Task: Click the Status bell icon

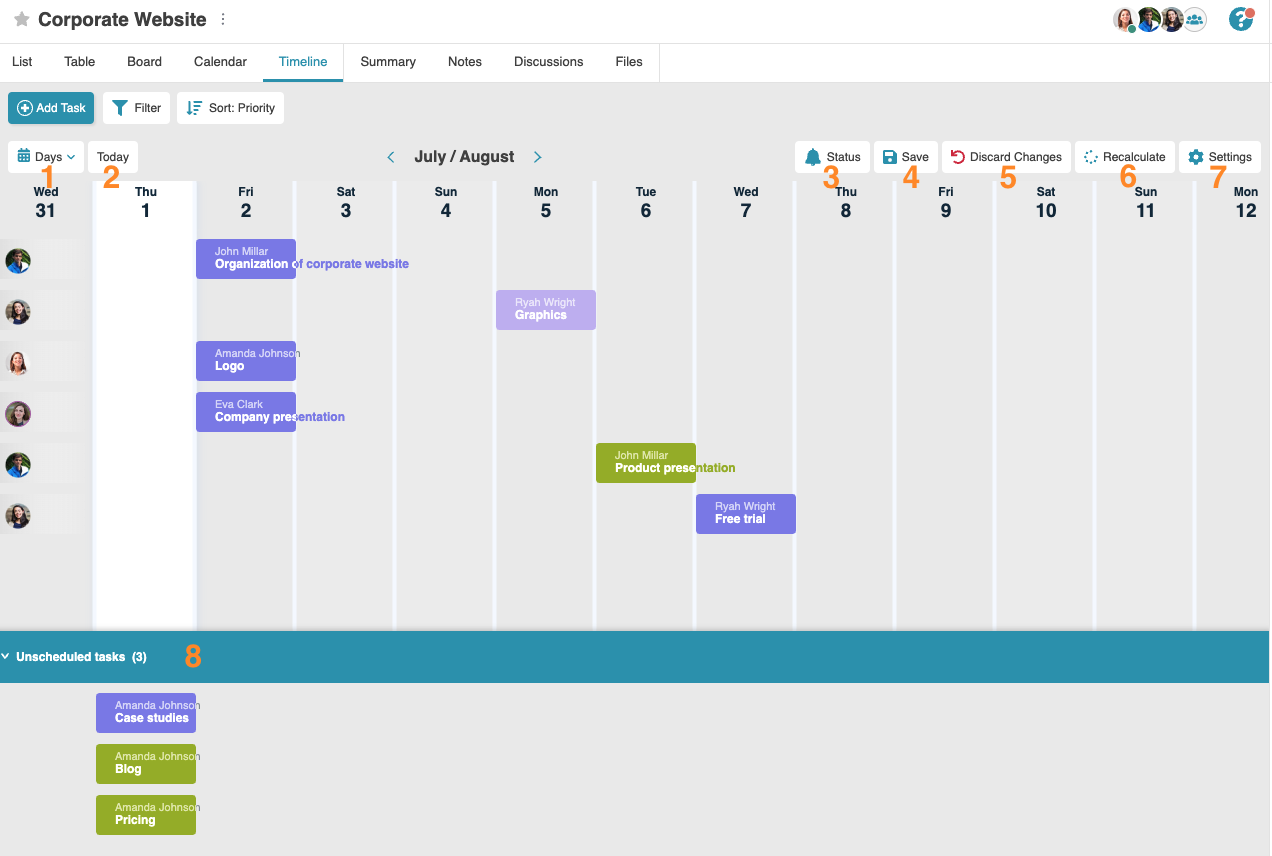Action: [x=813, y=156]
